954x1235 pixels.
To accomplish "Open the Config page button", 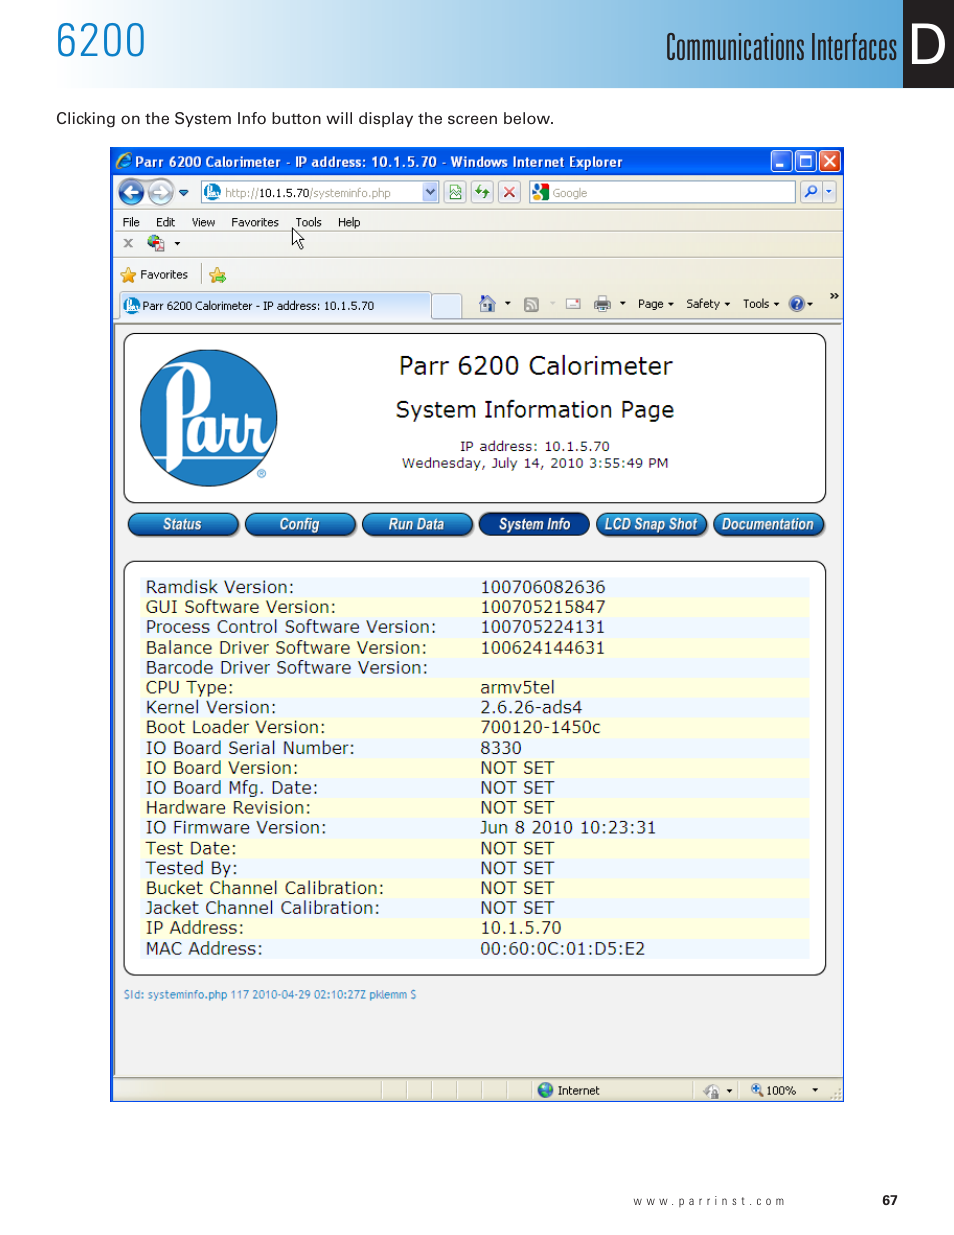I will (300, 525).
